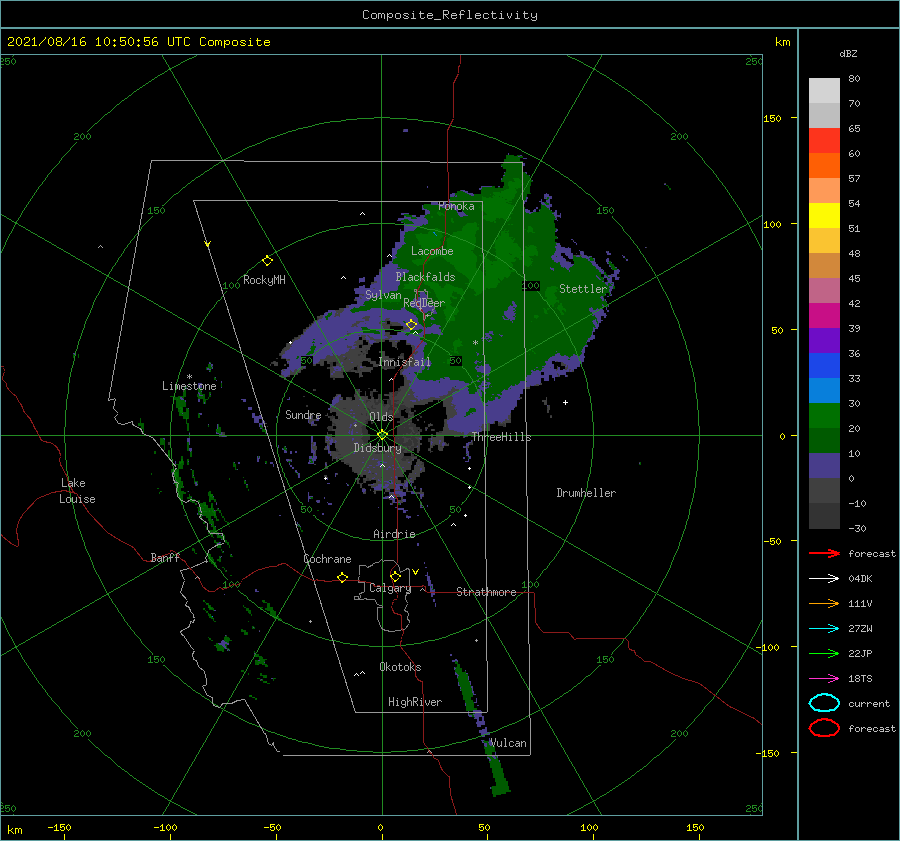Click the Sylvan label on map
The height and width of the screenshot is (841, 900).
coord(383,295)
